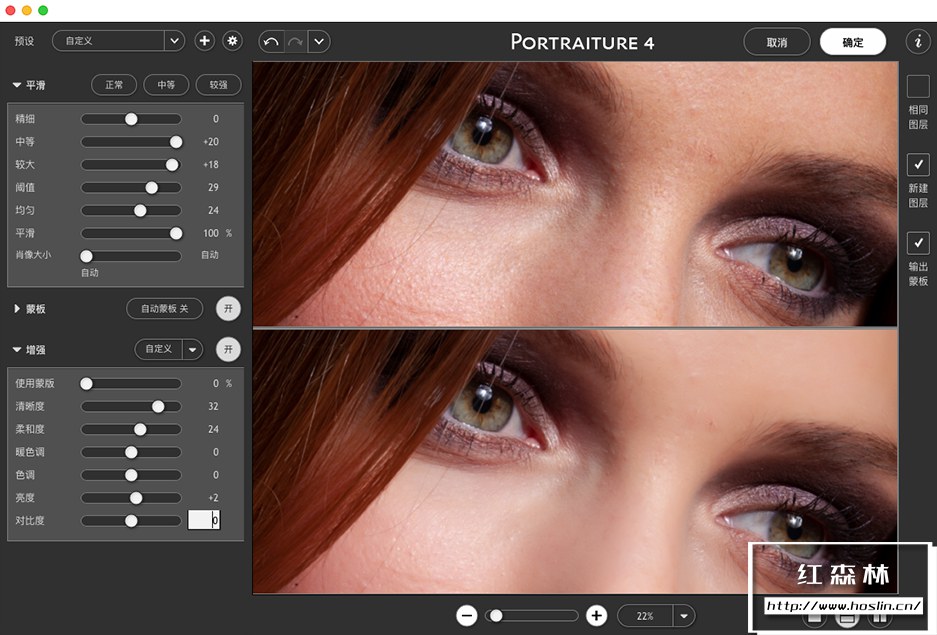Uncheck the 新建图层 checkbox
This screenshot has height=635, width=937.
pos(918,164)
